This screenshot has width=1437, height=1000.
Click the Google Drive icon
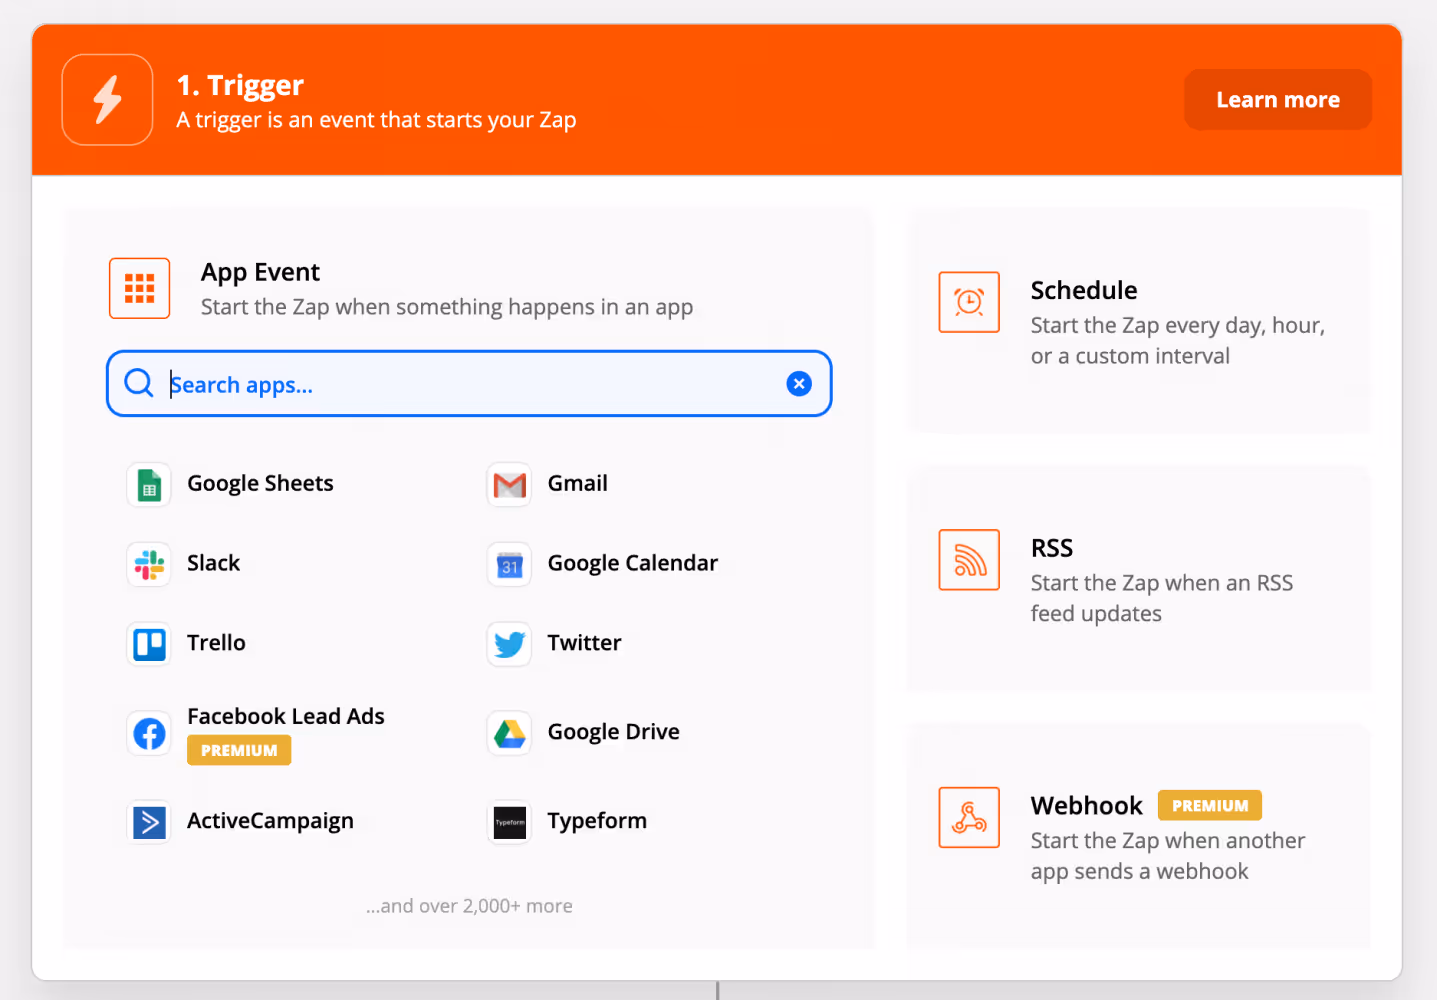click(x=509, y=733)
